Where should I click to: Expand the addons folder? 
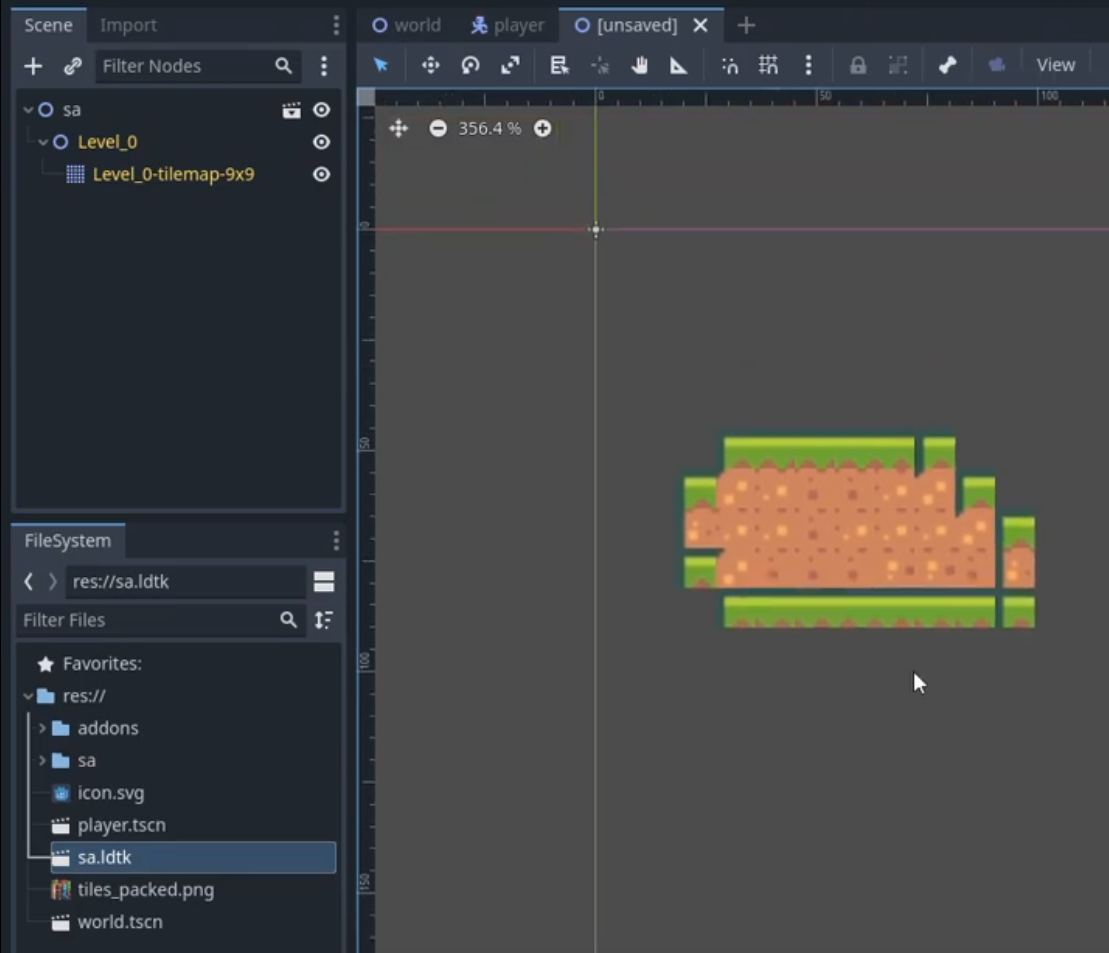tap(42, 728)
